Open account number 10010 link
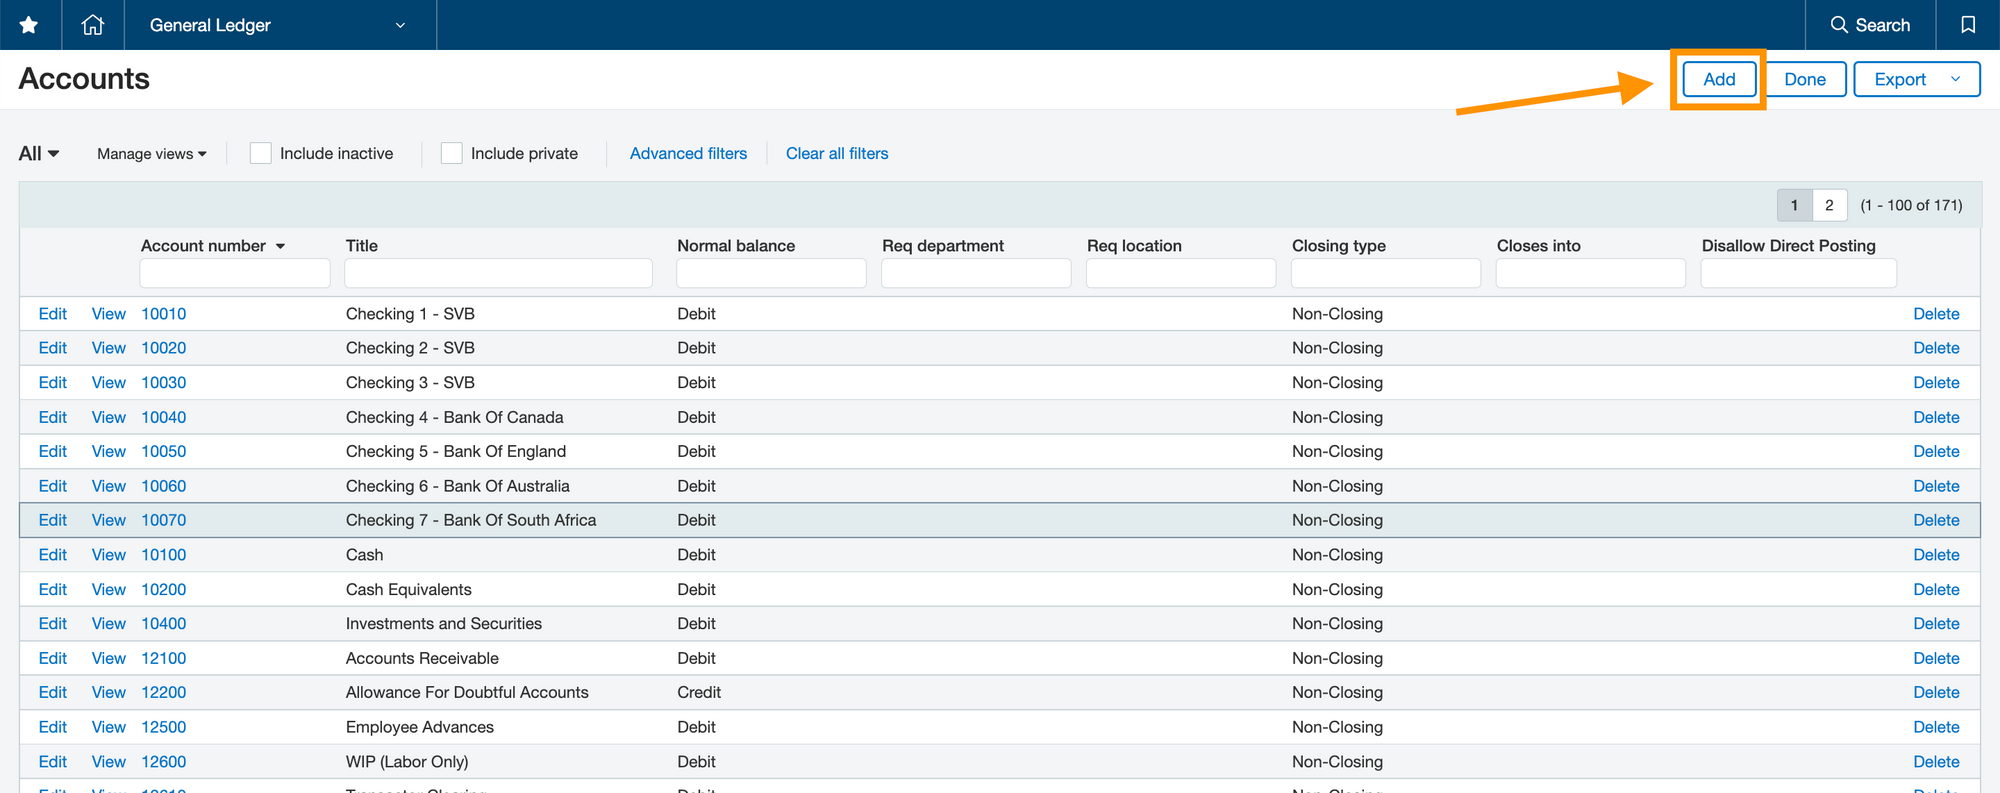The height and width of the screenshot is (793, 2000). click(163, 314)
